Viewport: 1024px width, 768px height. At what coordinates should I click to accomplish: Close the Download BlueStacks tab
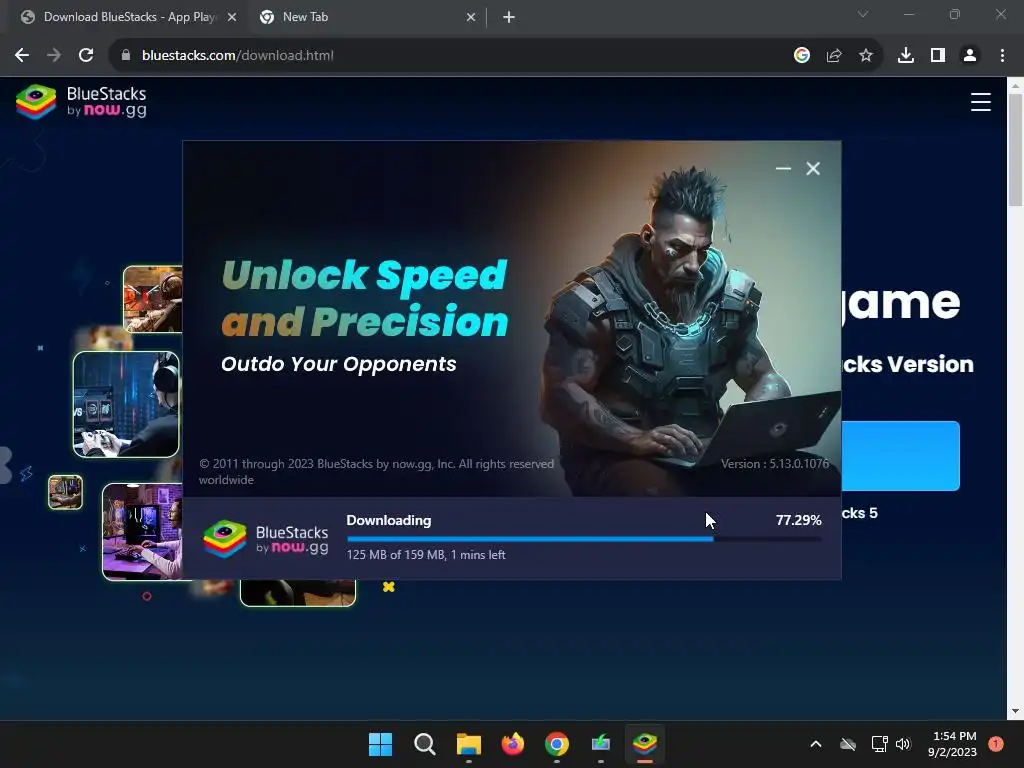232,17
